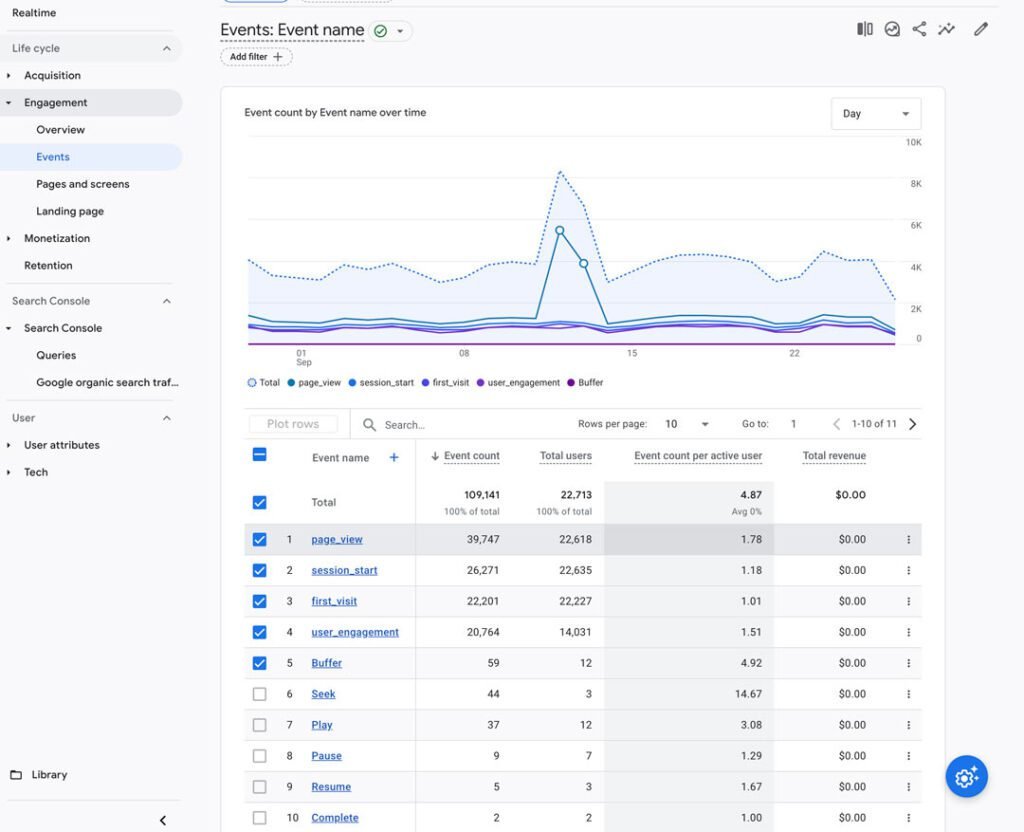Image resolution: width=1024 pixels, height=832 pixels.
Task: Click the Insights trend icon in toolbar
Action: point(892,29)
